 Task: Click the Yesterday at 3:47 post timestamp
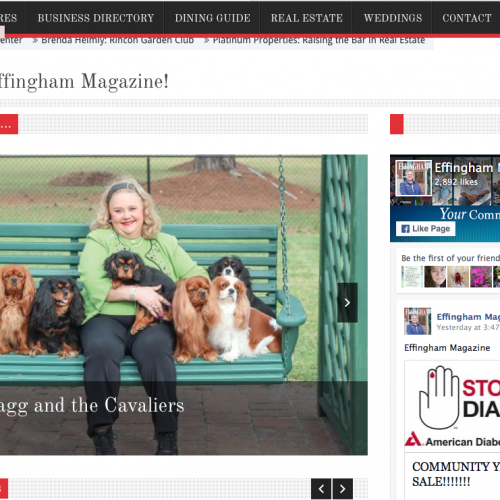pyautogui.click(x=468, y=327)
